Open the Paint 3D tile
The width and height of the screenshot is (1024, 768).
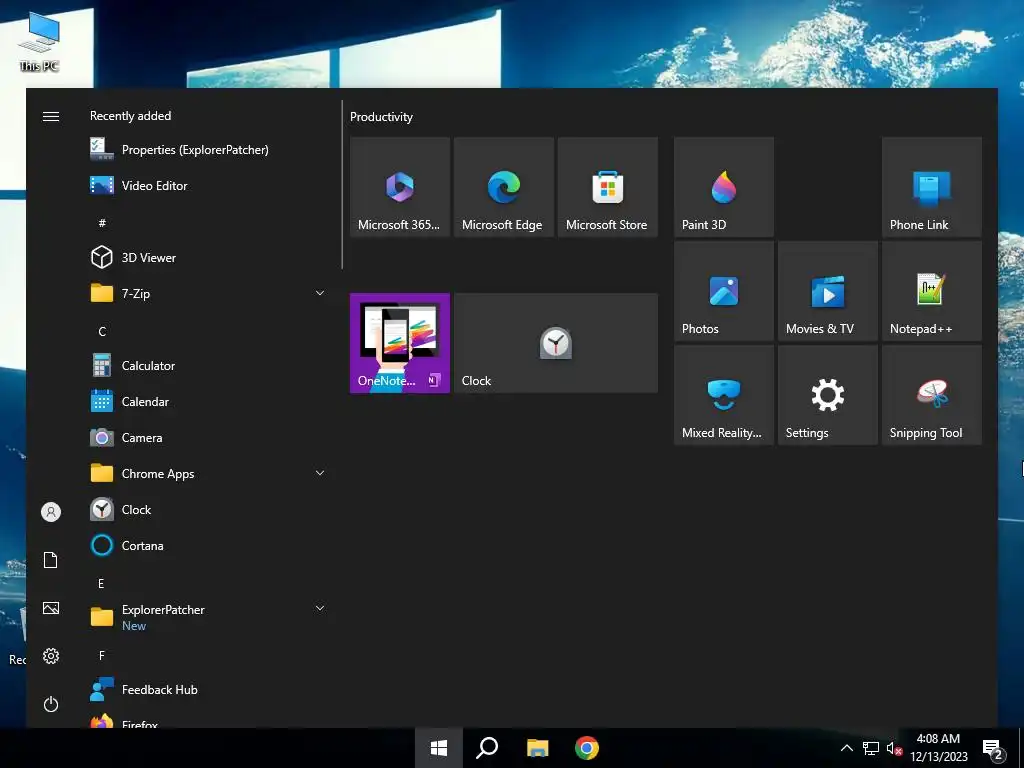724,187
